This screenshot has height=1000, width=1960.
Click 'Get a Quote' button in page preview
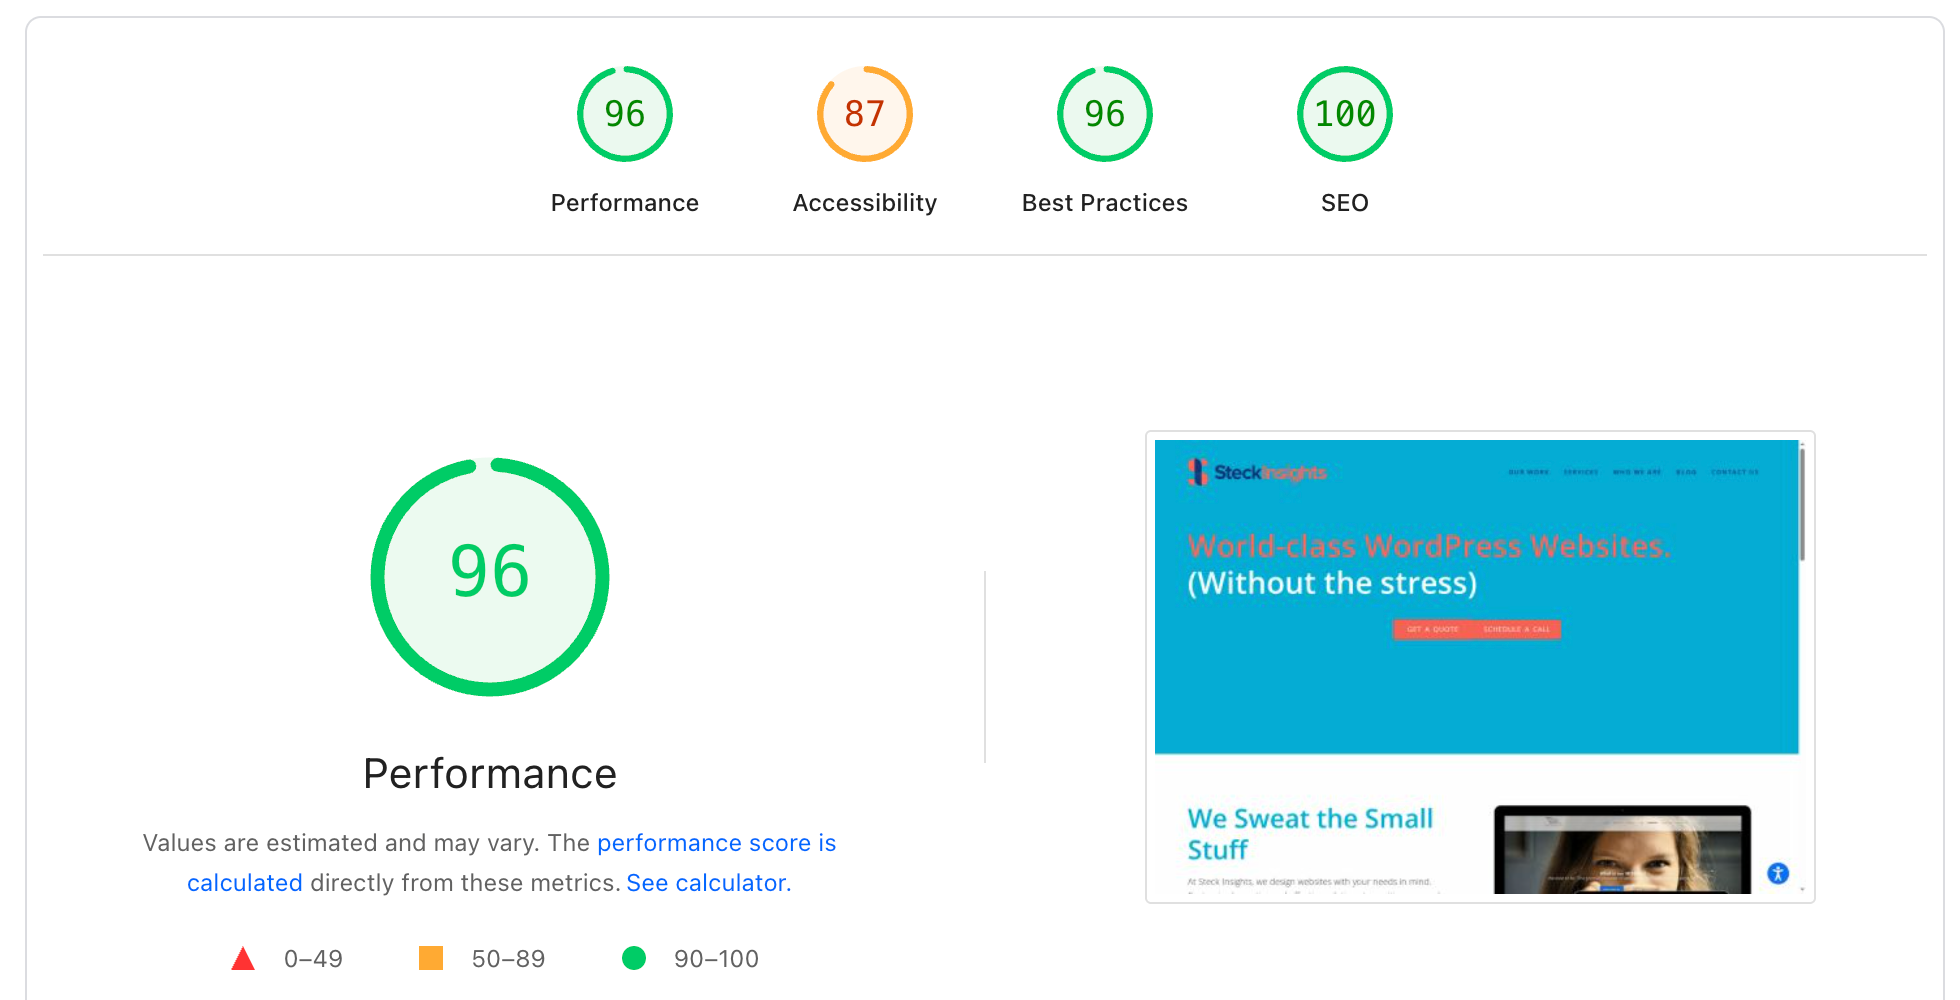pyautogui.click(x=1432, y=629)
